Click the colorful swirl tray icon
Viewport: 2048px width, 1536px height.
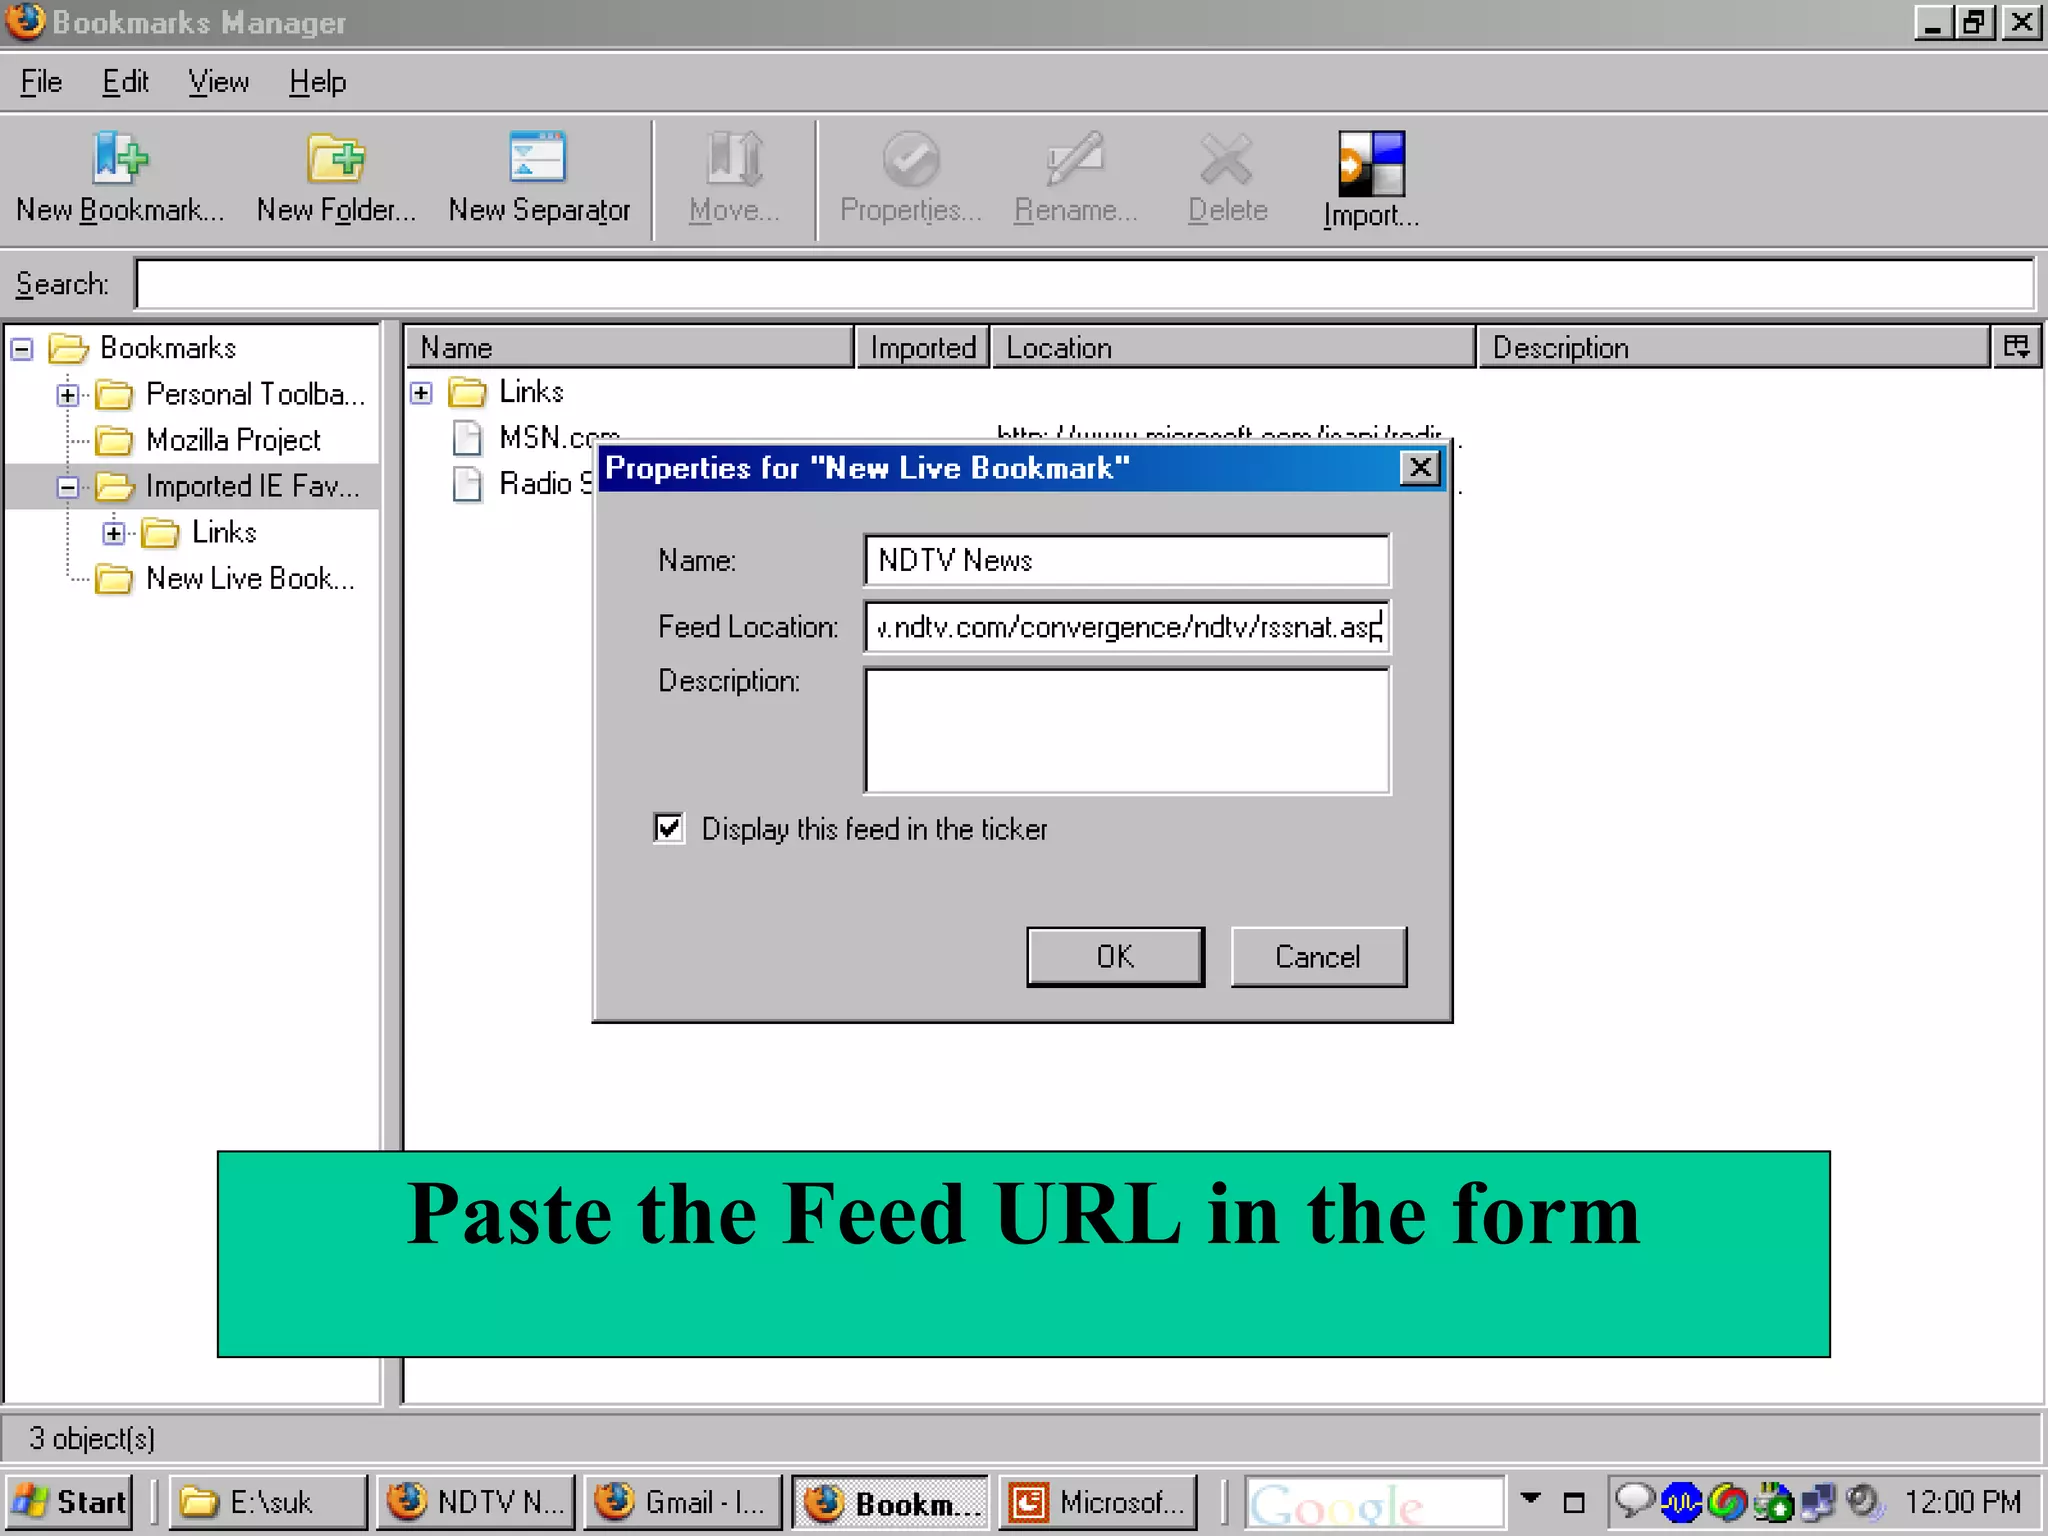[x=1727, y=1501]
